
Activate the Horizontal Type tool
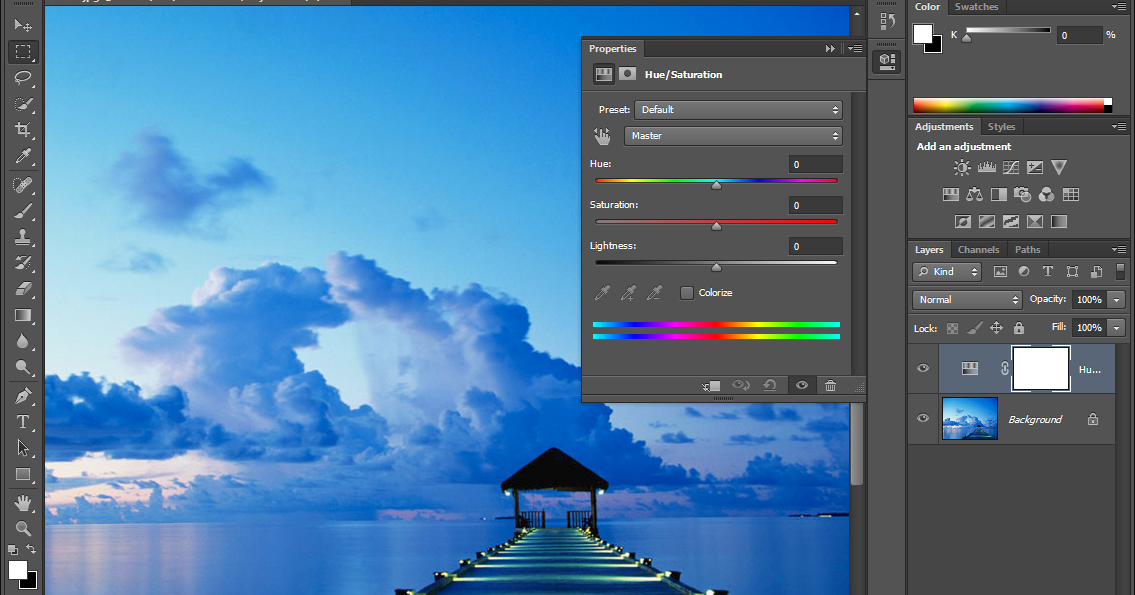coord(23,422)
